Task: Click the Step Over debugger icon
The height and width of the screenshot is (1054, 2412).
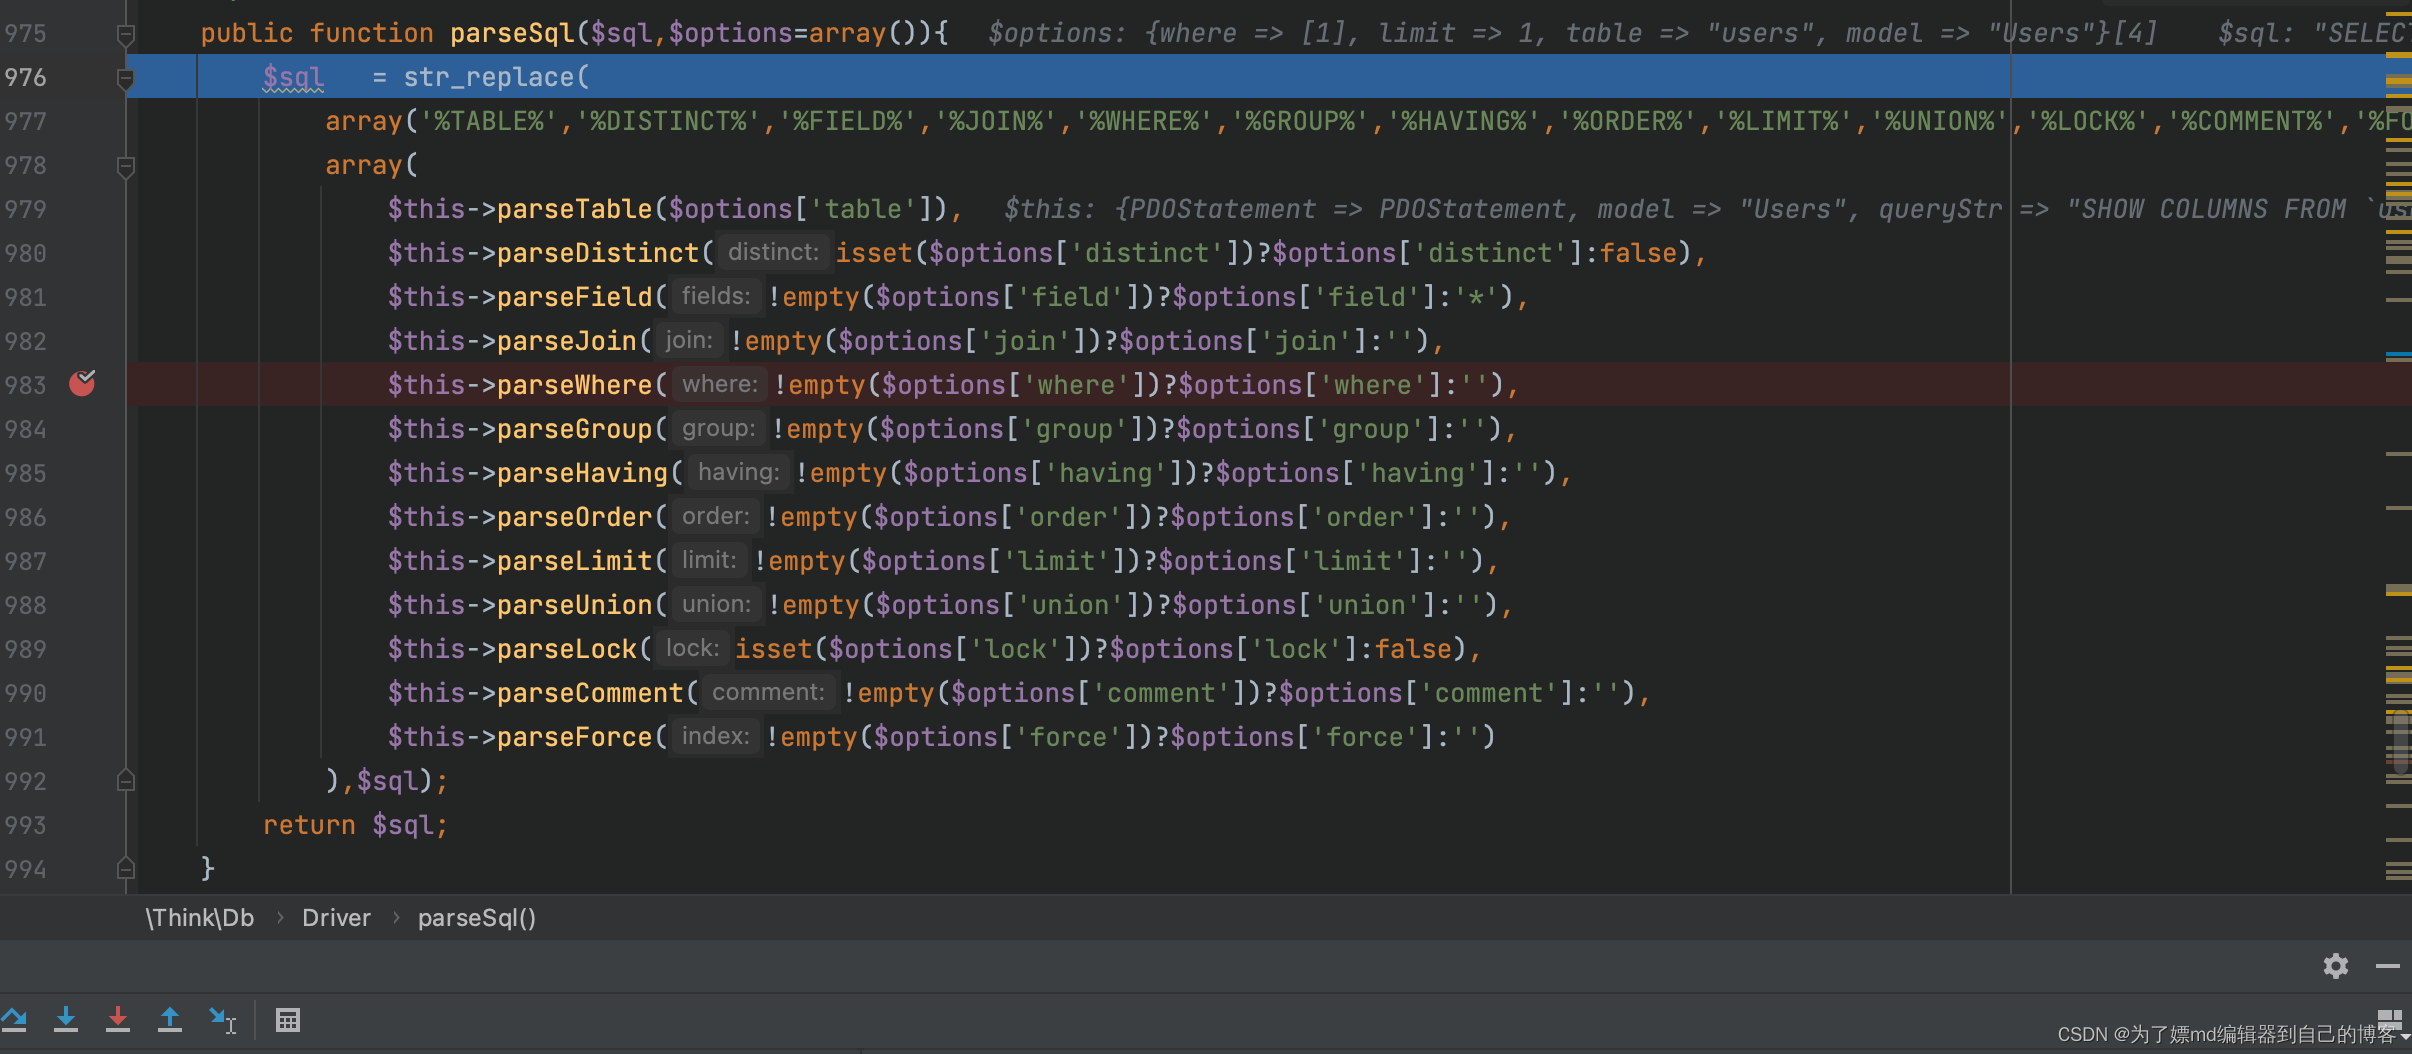Action: (x=13, y=1020)
